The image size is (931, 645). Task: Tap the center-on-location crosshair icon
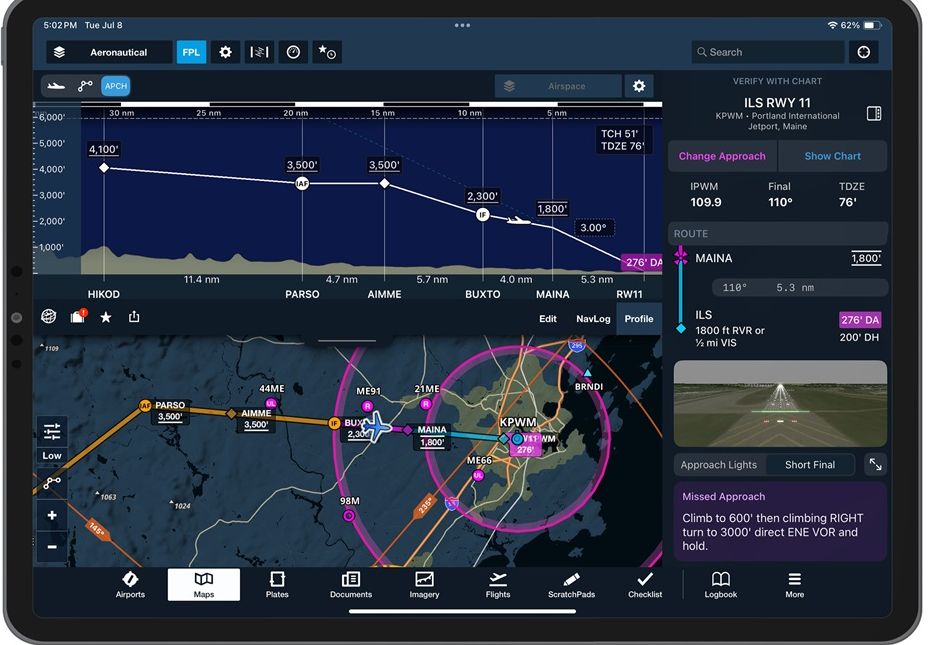[863, 52]
